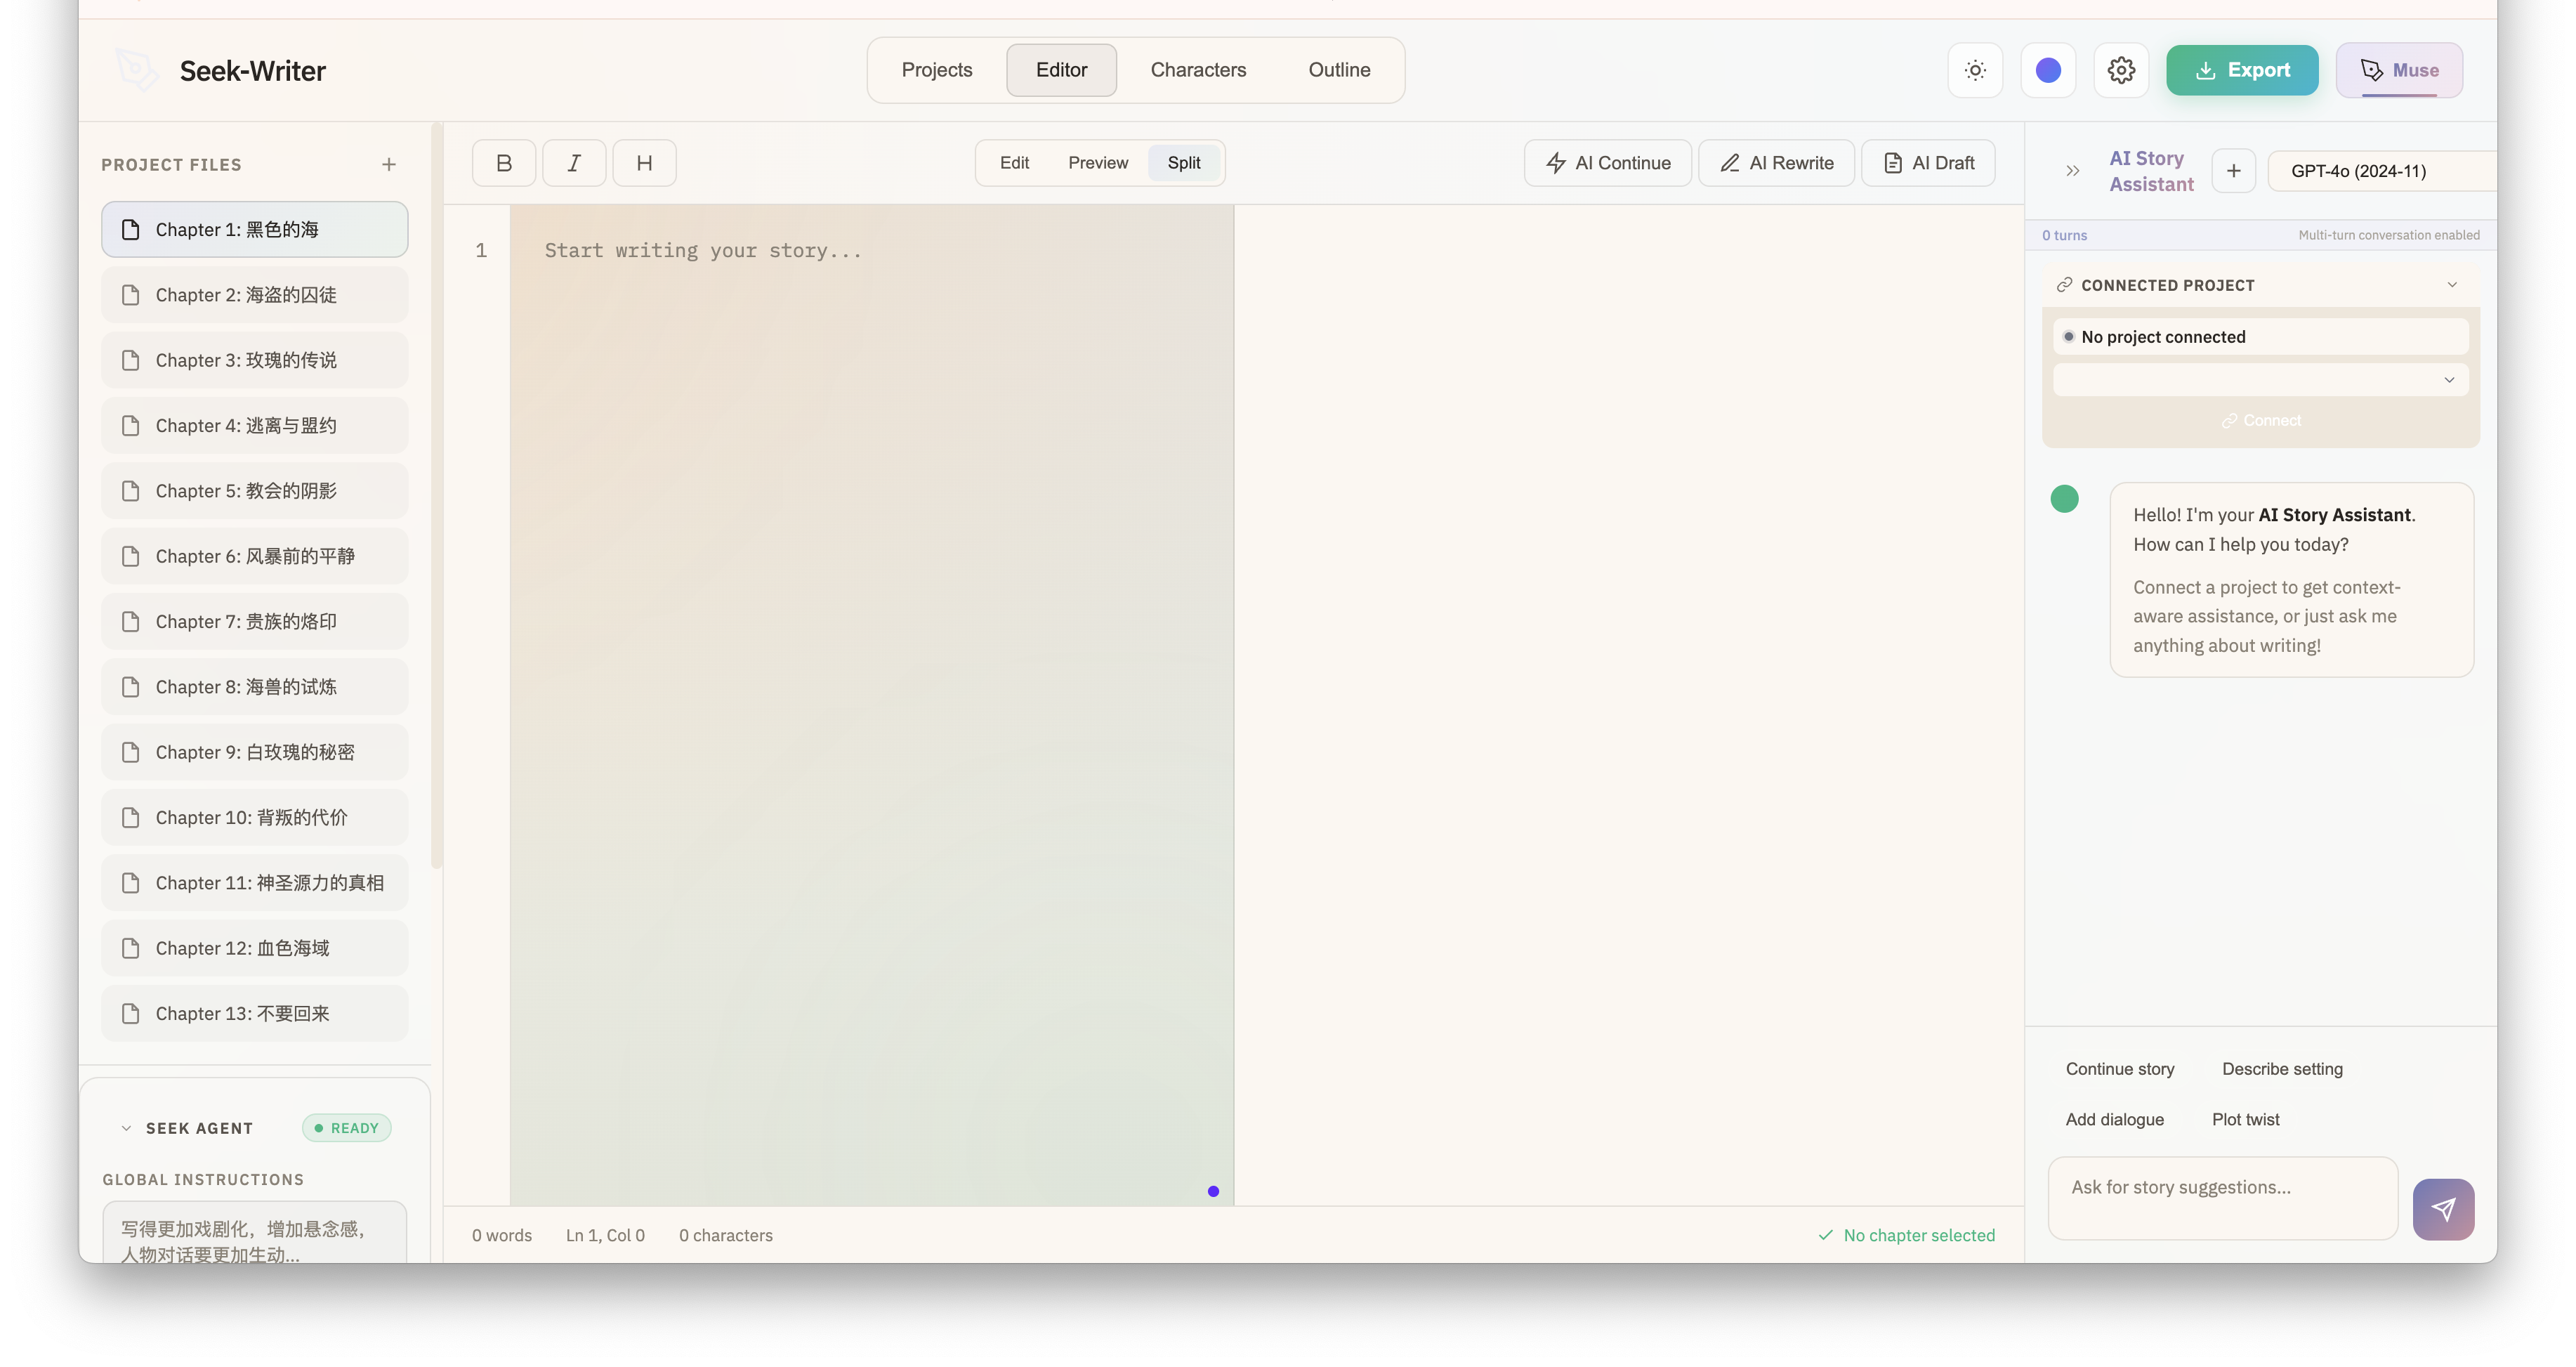
Task: Insert heading with H button
Action: (x=644, y=163)
